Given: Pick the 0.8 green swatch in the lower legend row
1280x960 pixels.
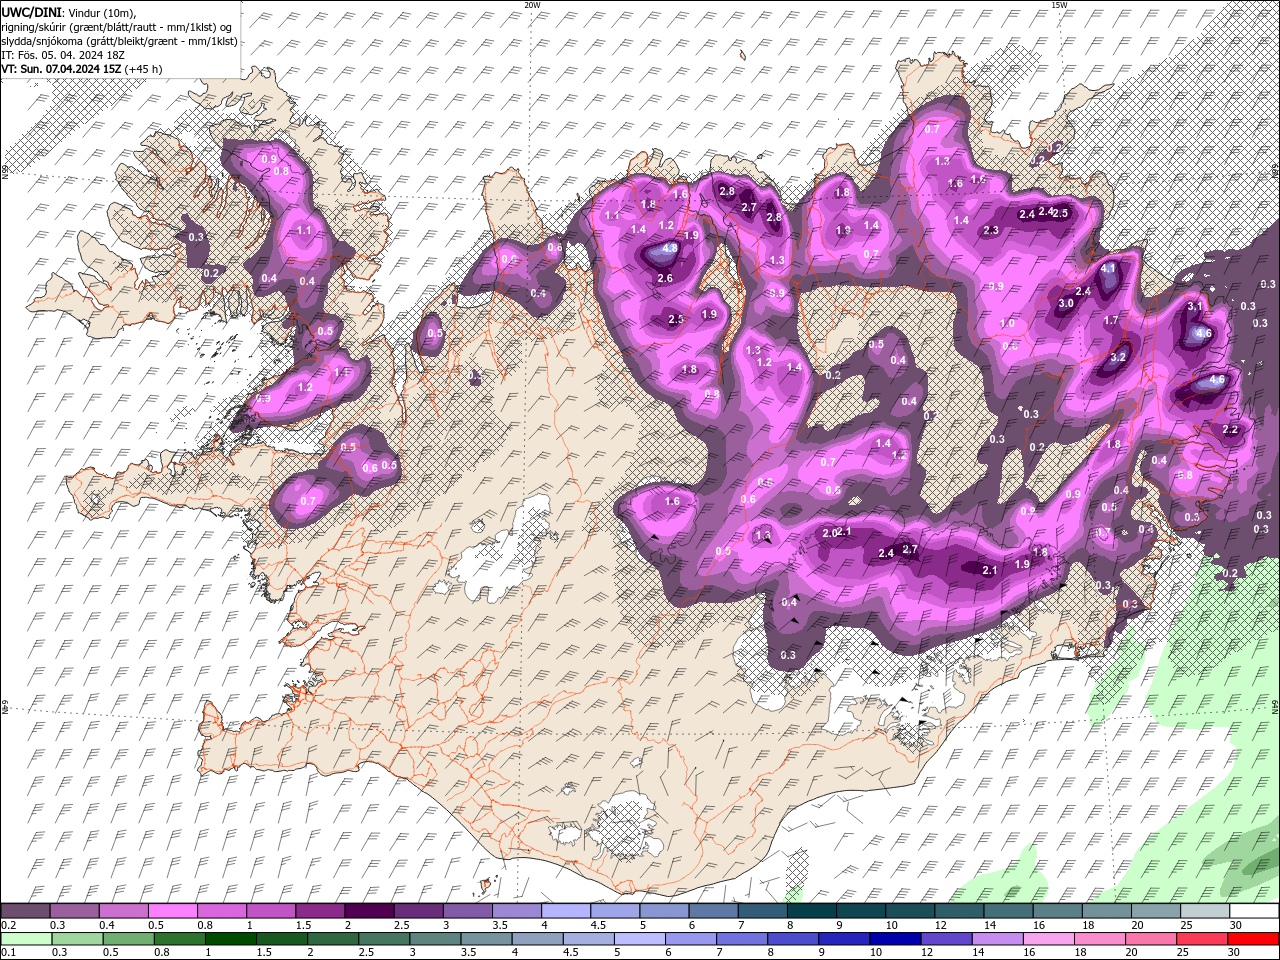Looking at the screenshot, I should click(x=179, y=939).
